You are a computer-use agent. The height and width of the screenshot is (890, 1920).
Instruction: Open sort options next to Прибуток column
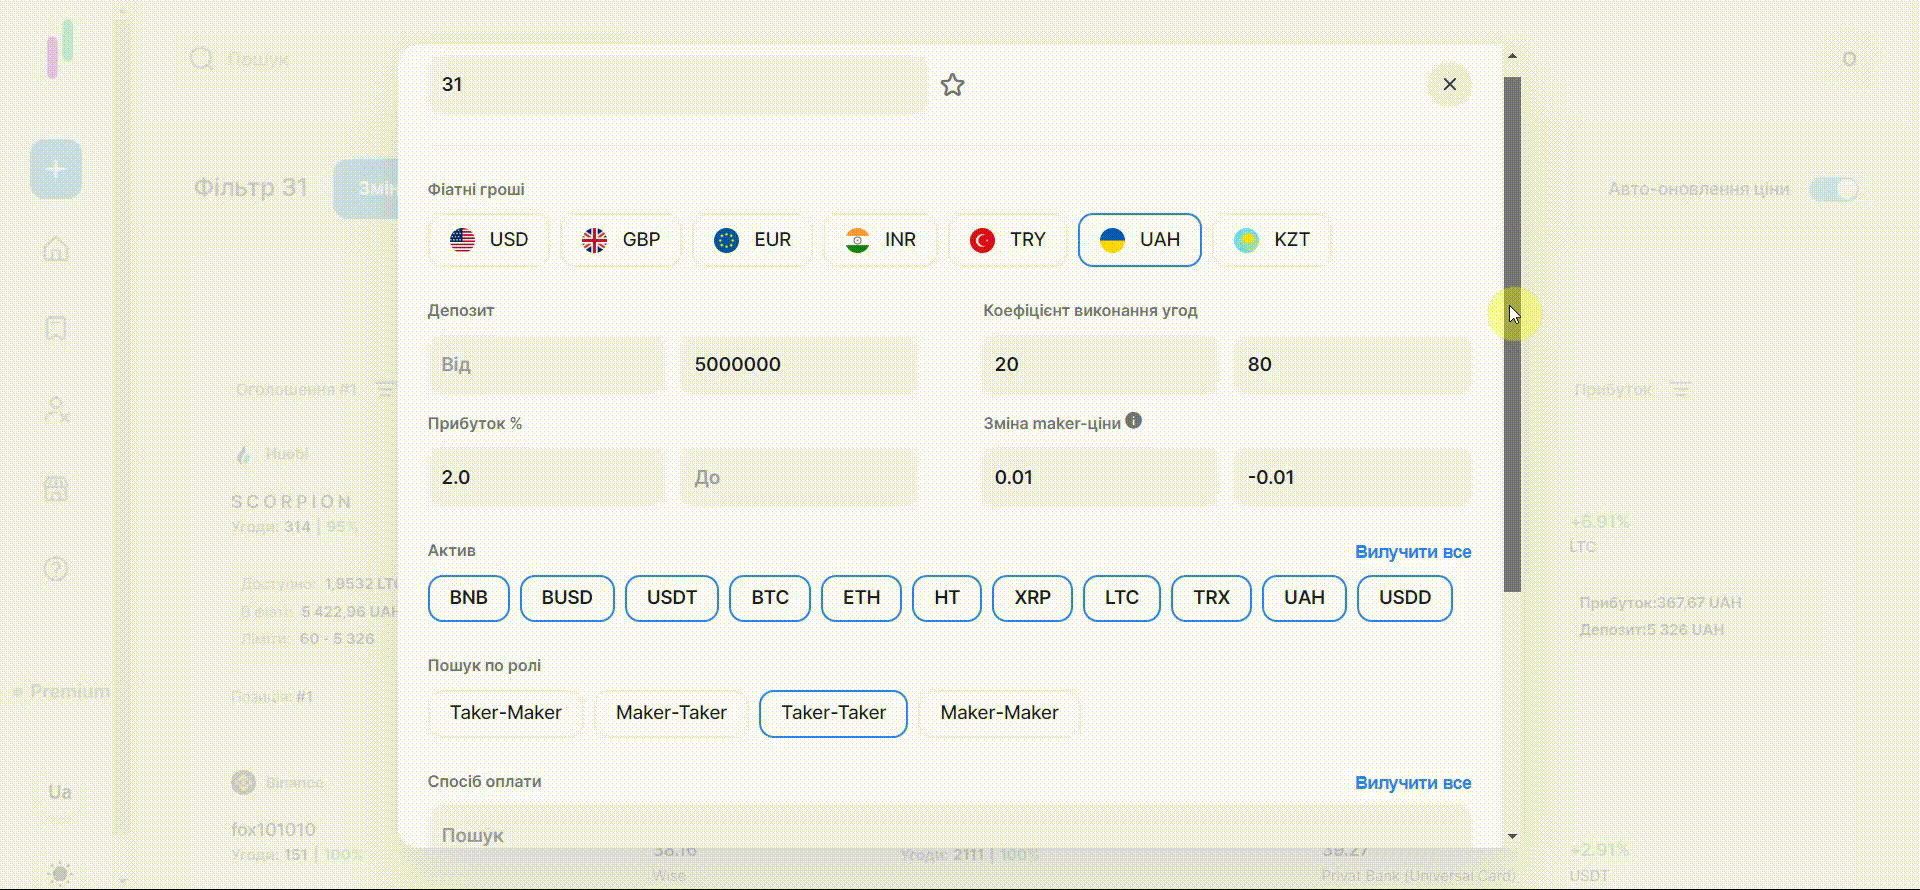coord(1681,389)
